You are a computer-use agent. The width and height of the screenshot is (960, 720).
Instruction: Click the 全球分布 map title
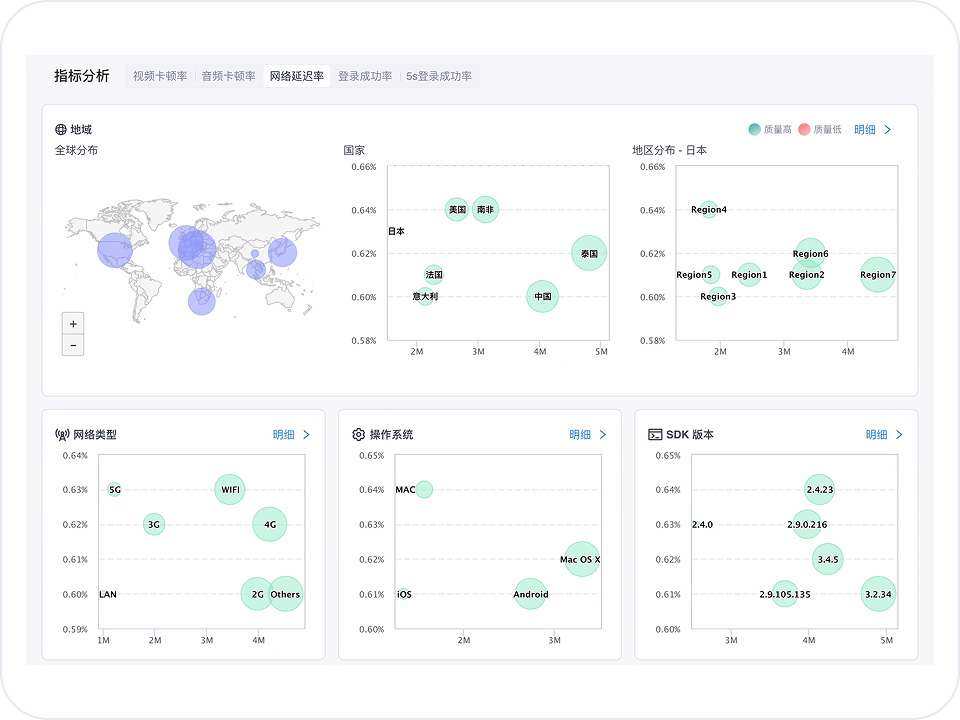[76, 150]
